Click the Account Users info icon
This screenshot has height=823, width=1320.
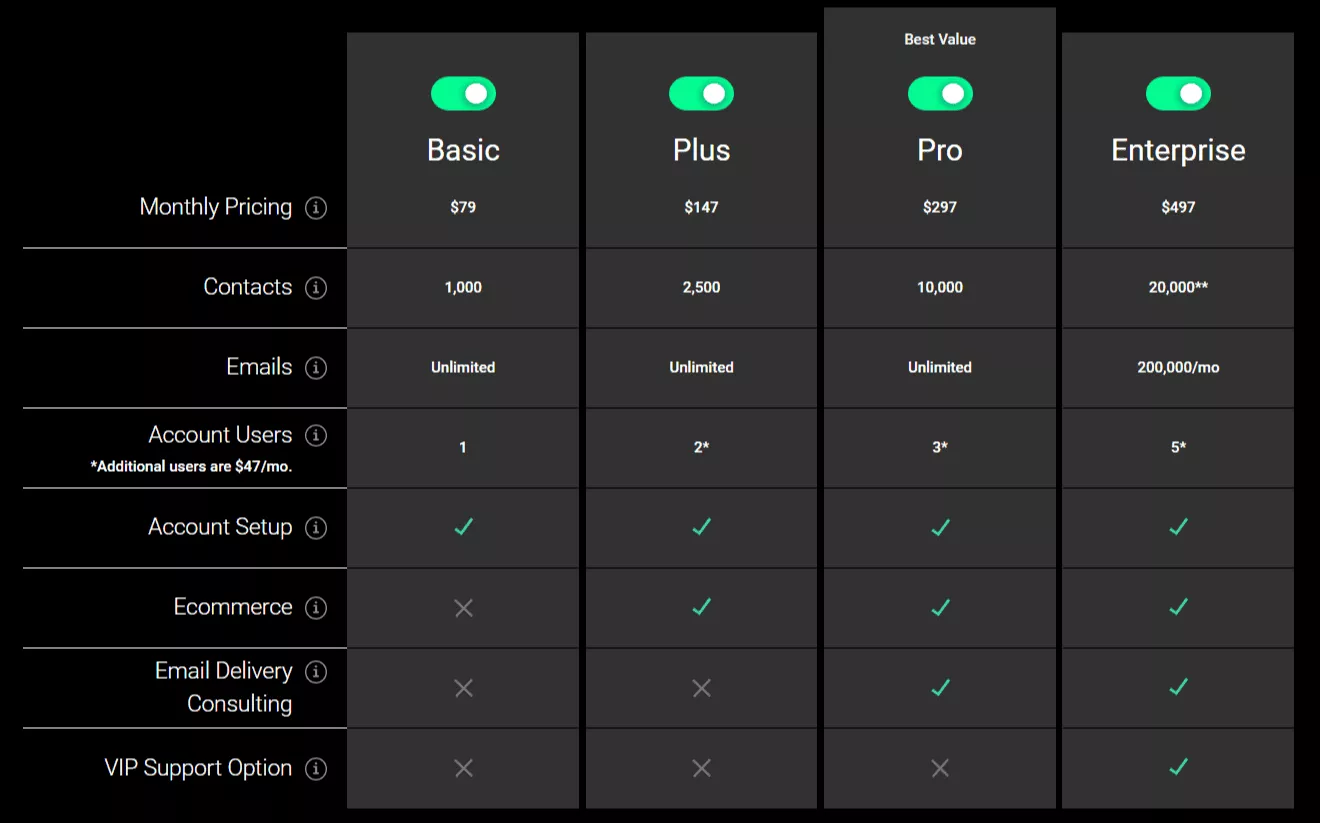click(x=316, y=435)
